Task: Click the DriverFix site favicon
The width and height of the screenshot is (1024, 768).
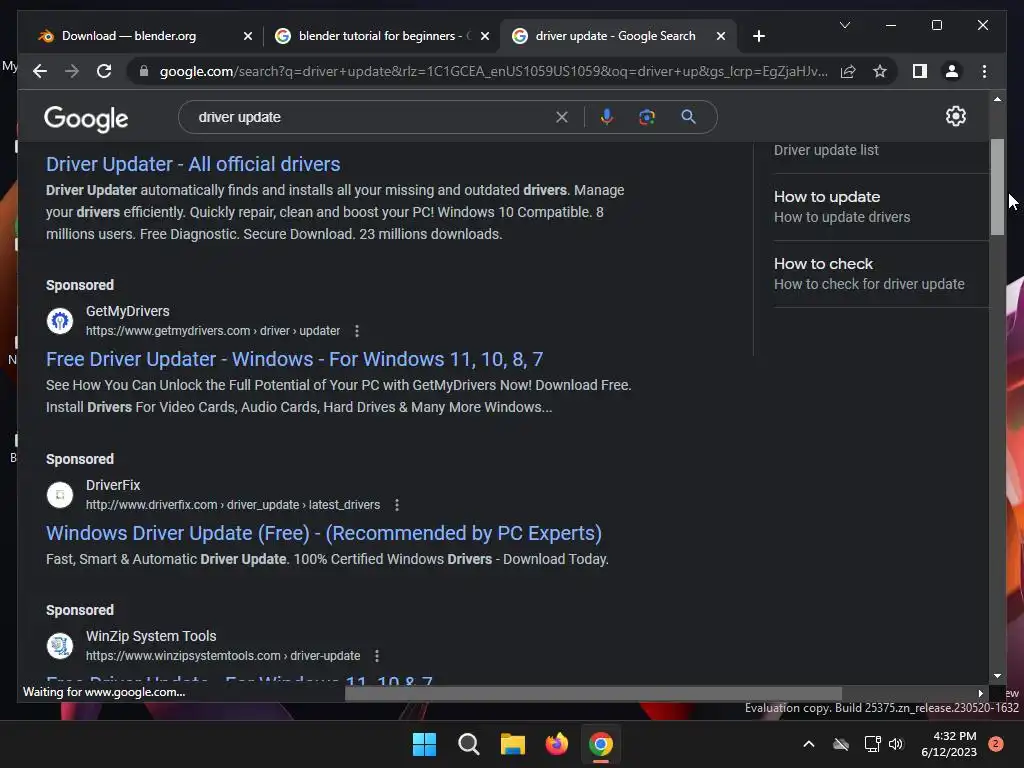Action: (60, 494)
